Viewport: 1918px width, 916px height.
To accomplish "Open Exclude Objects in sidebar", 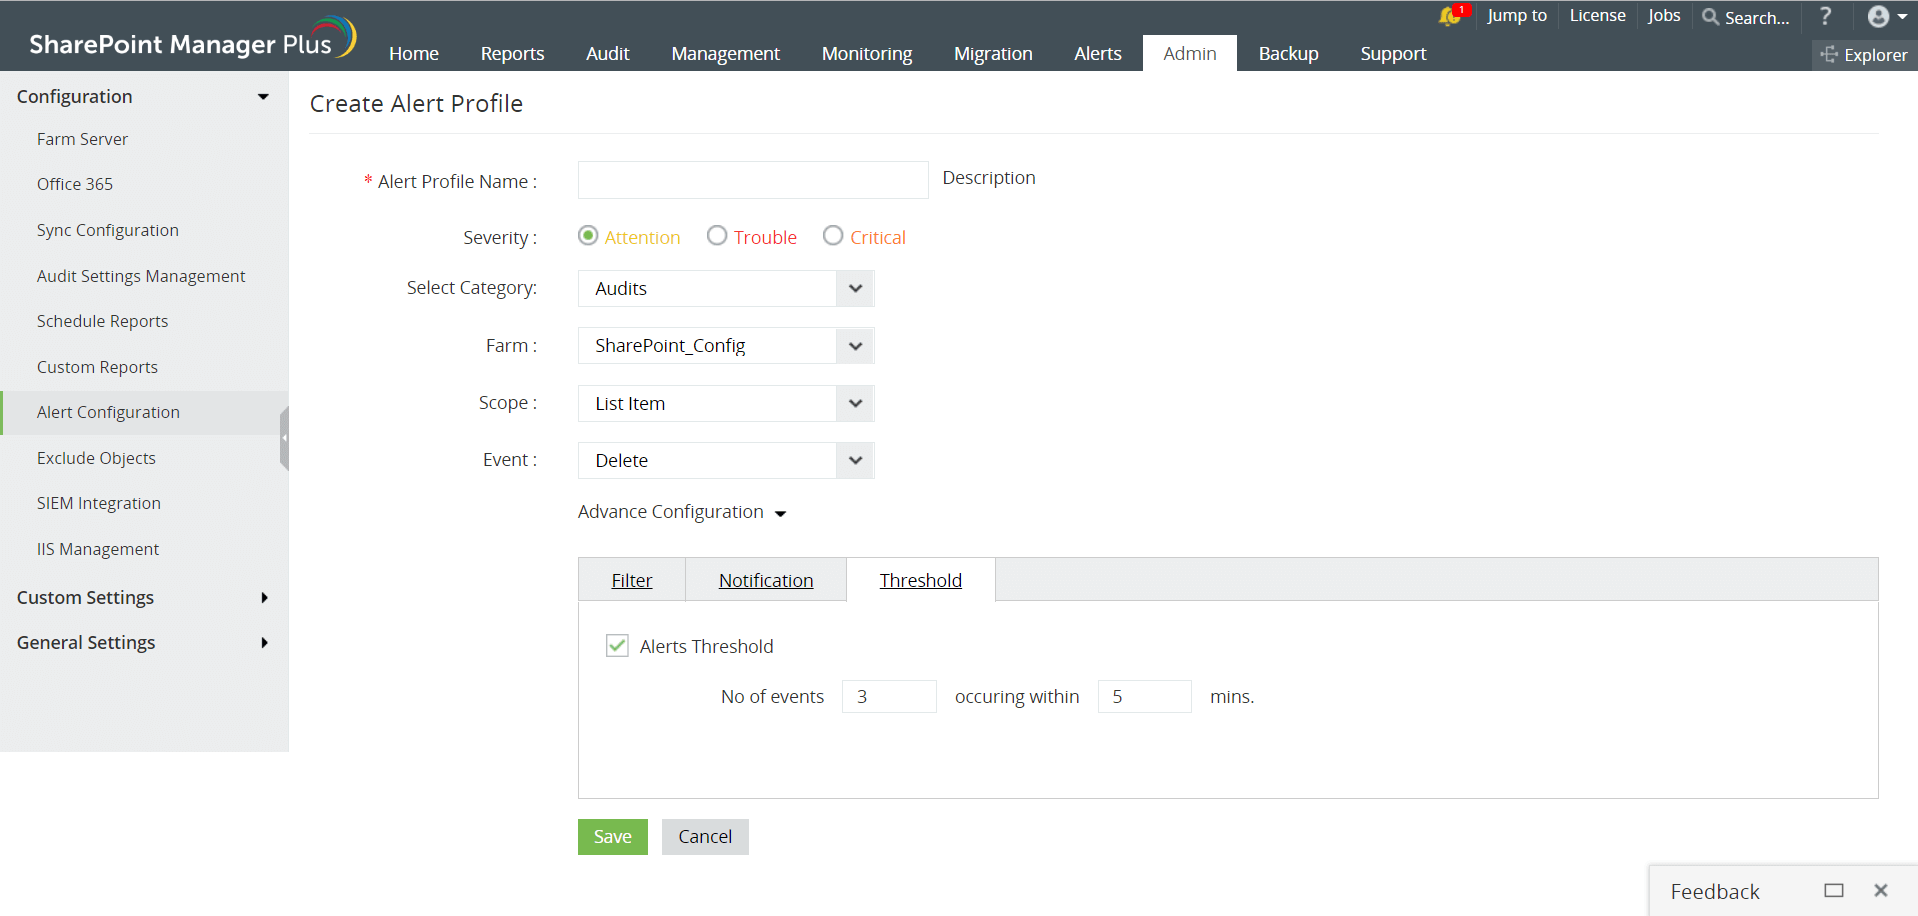I will 96,458.
